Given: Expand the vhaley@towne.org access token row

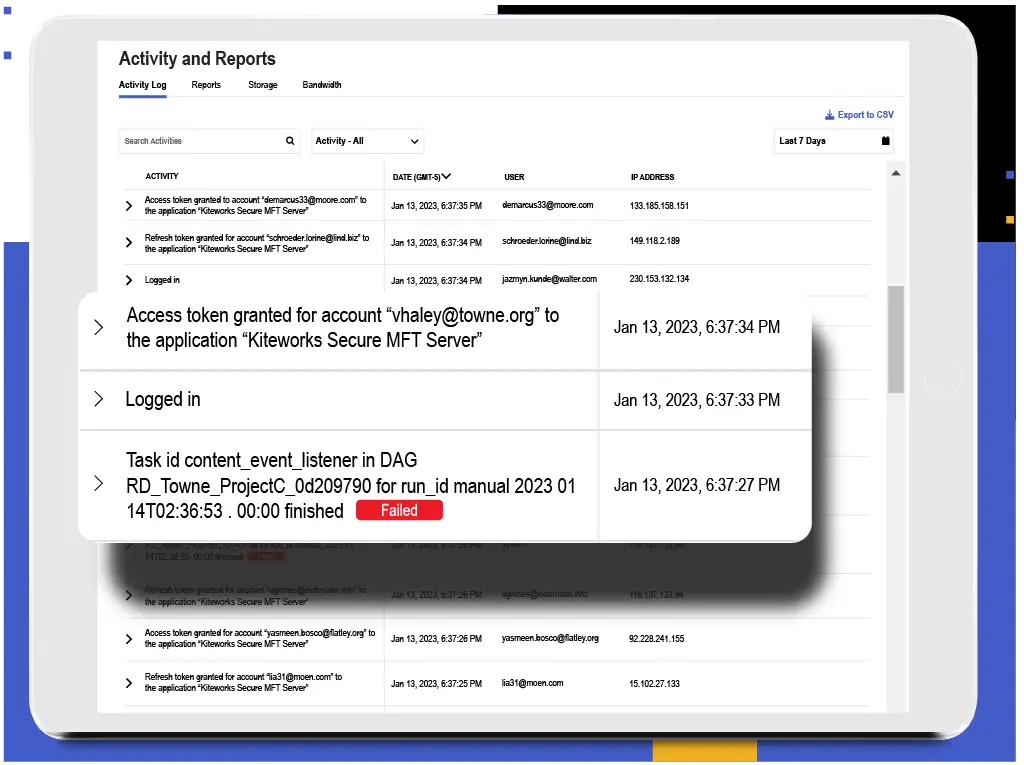Looking at the screenshot, I should tap(99, 327).
